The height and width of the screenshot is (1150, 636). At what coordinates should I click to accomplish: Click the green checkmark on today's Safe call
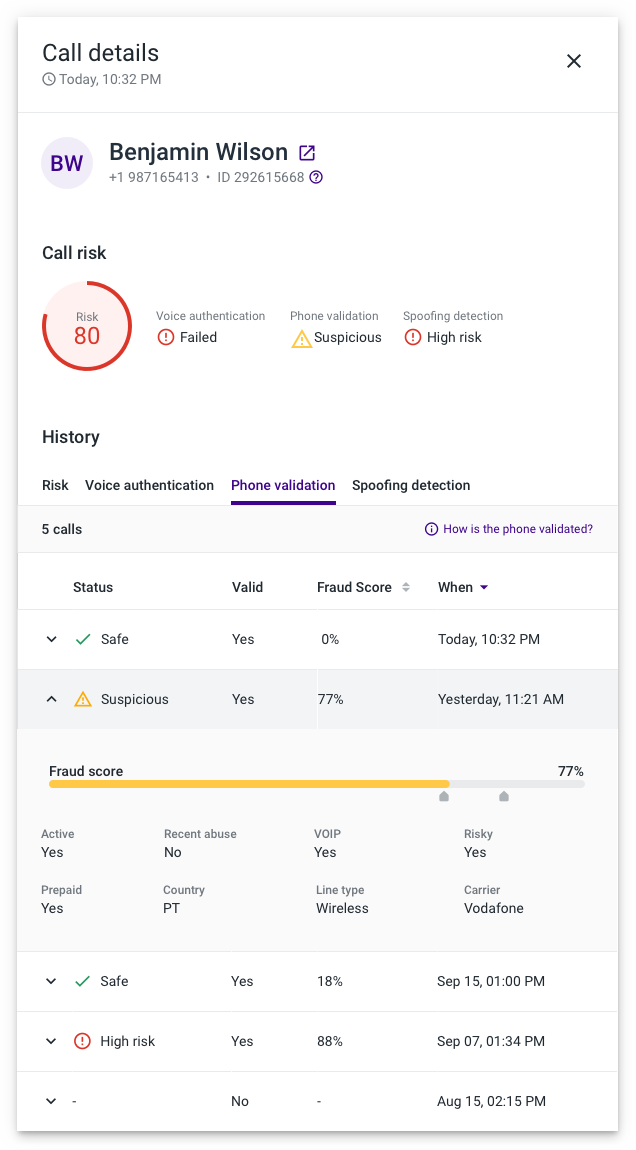[x=83, y=638]
